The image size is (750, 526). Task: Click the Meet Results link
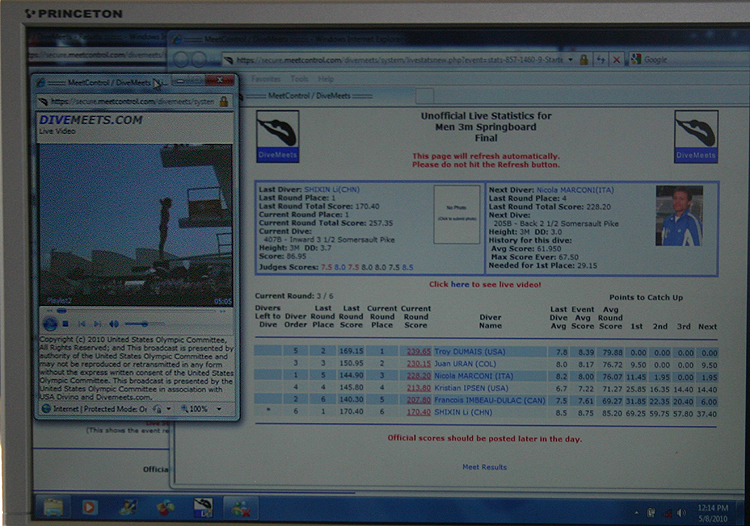[484, 467]
